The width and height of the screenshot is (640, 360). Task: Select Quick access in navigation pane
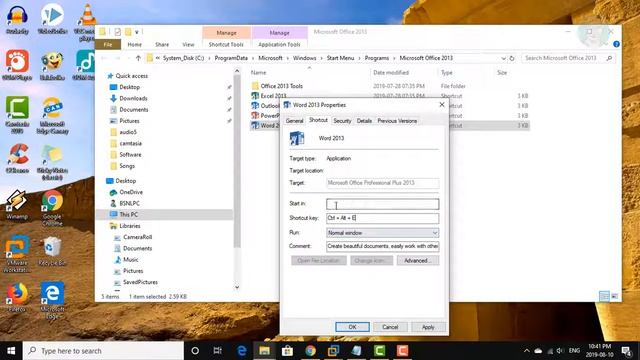coord(131,76)
